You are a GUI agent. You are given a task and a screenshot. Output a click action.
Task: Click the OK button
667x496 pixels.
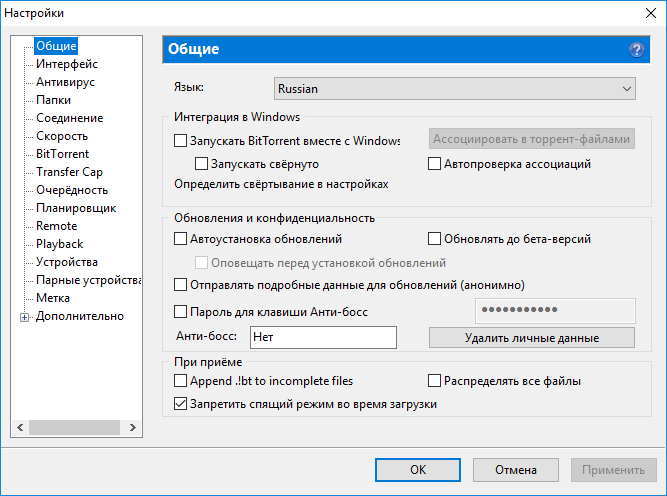[418, 469]
